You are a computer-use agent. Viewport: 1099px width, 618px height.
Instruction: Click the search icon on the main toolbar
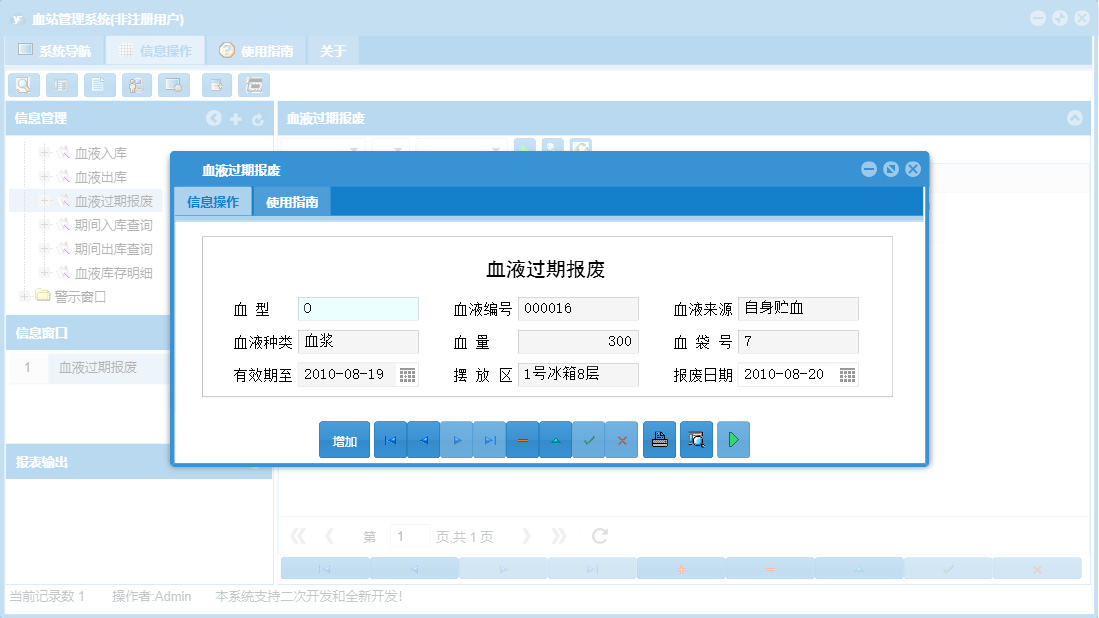click(23, 85)
